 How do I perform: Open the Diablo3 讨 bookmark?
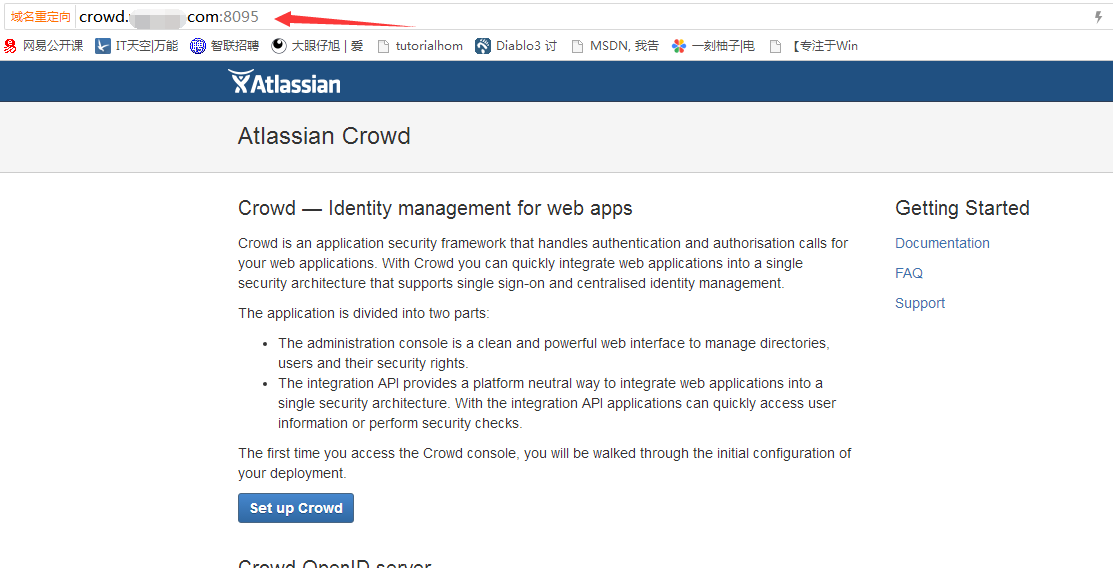click(x=516, y=46)
